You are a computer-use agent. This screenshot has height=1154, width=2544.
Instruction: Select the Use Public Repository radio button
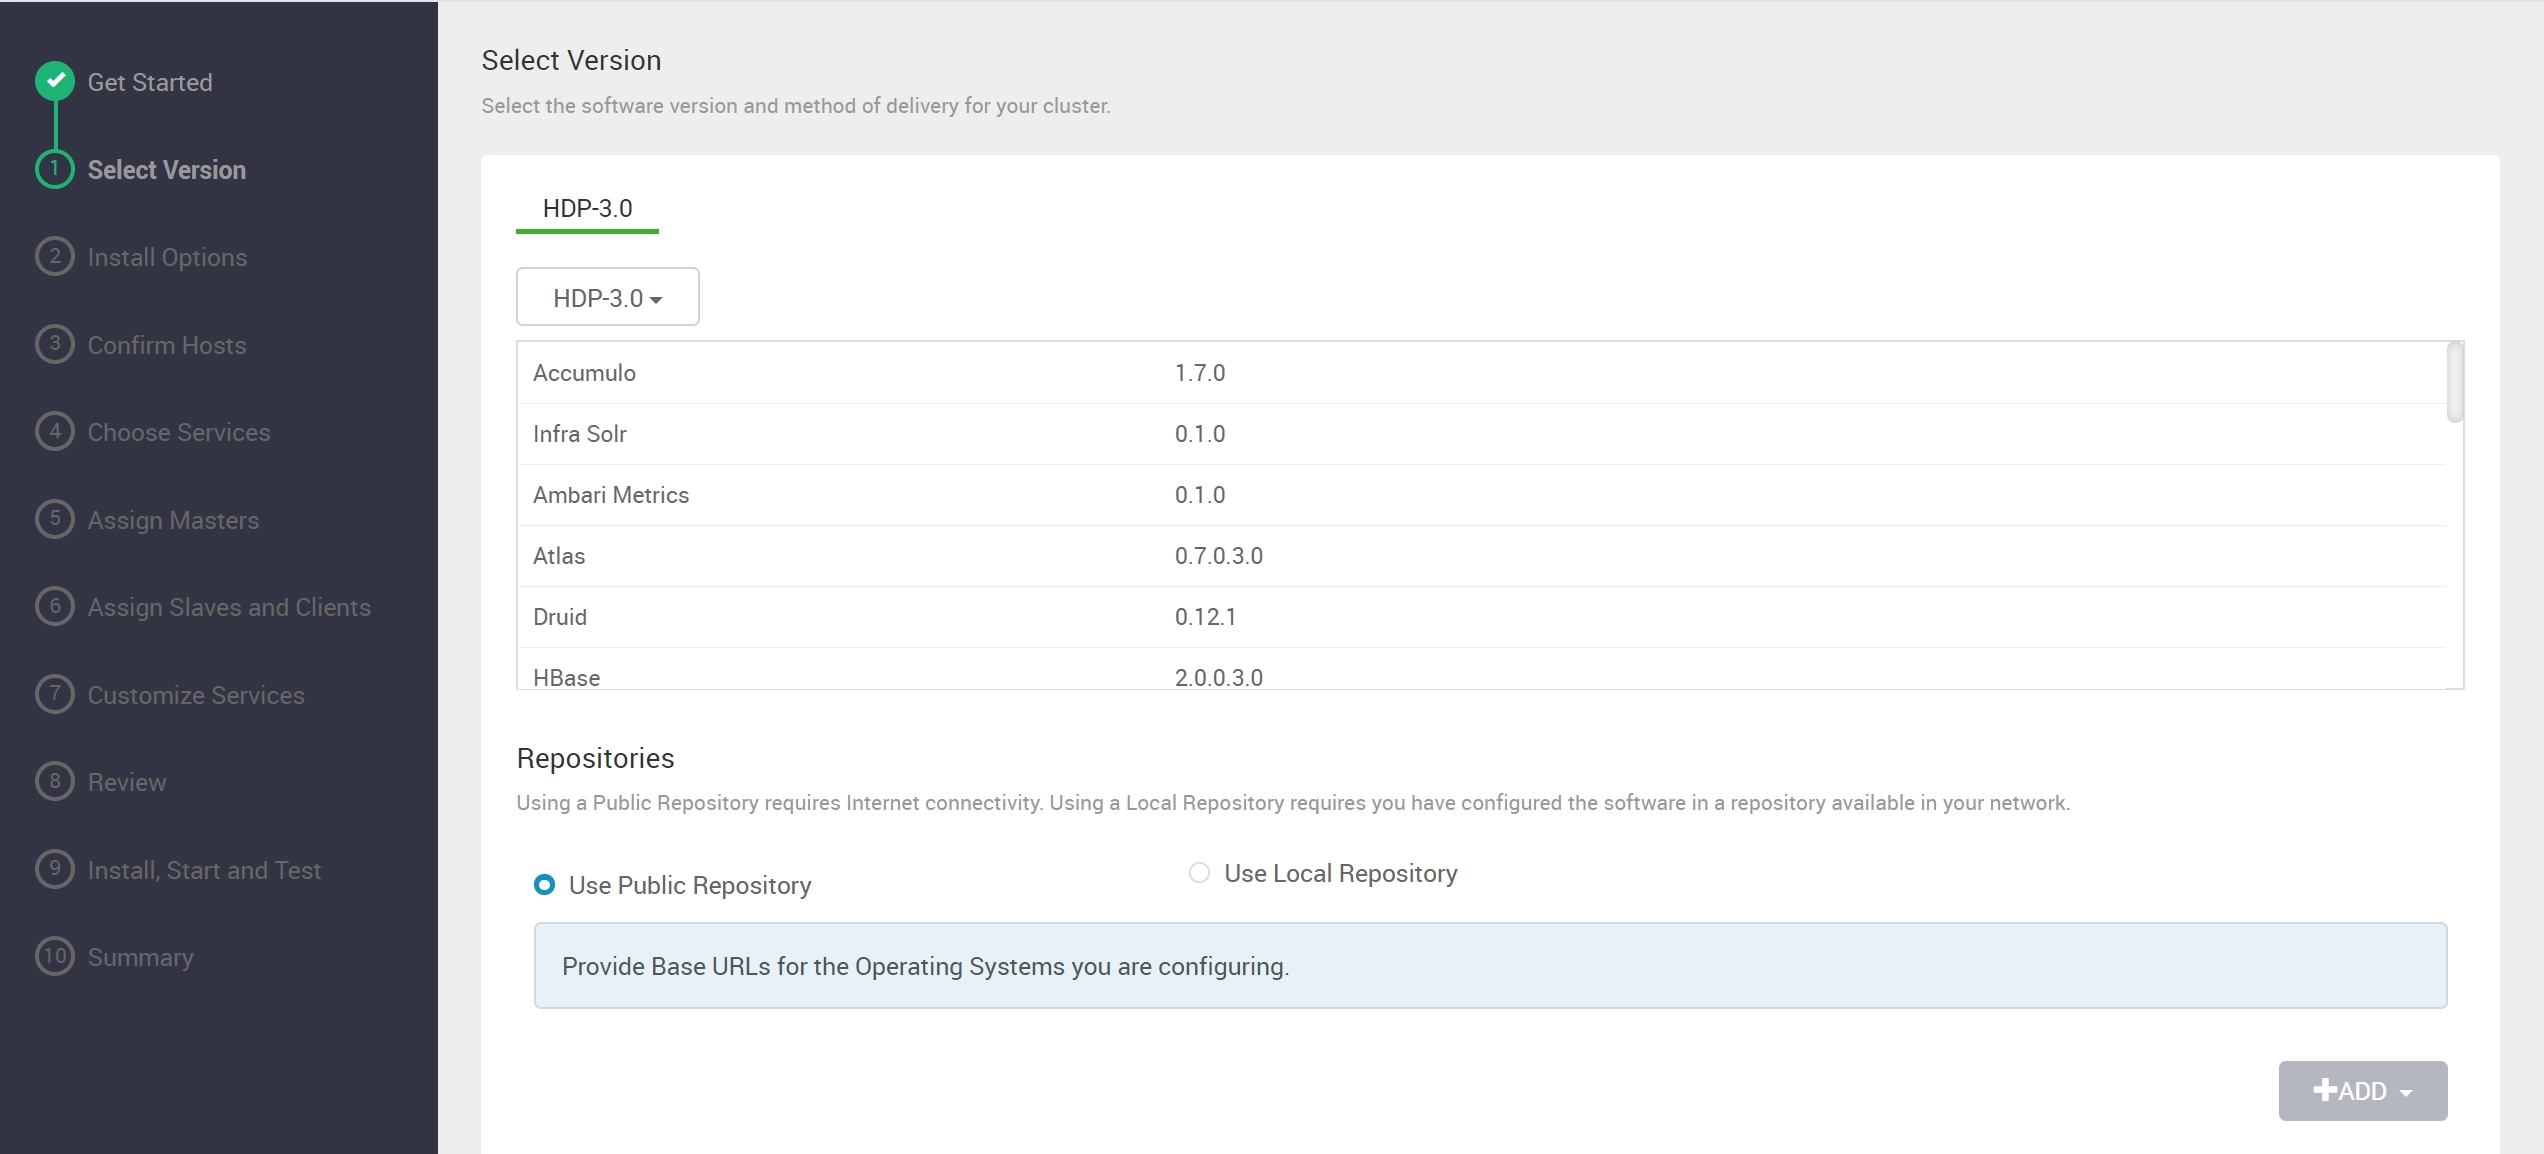[x=544, y=885]
